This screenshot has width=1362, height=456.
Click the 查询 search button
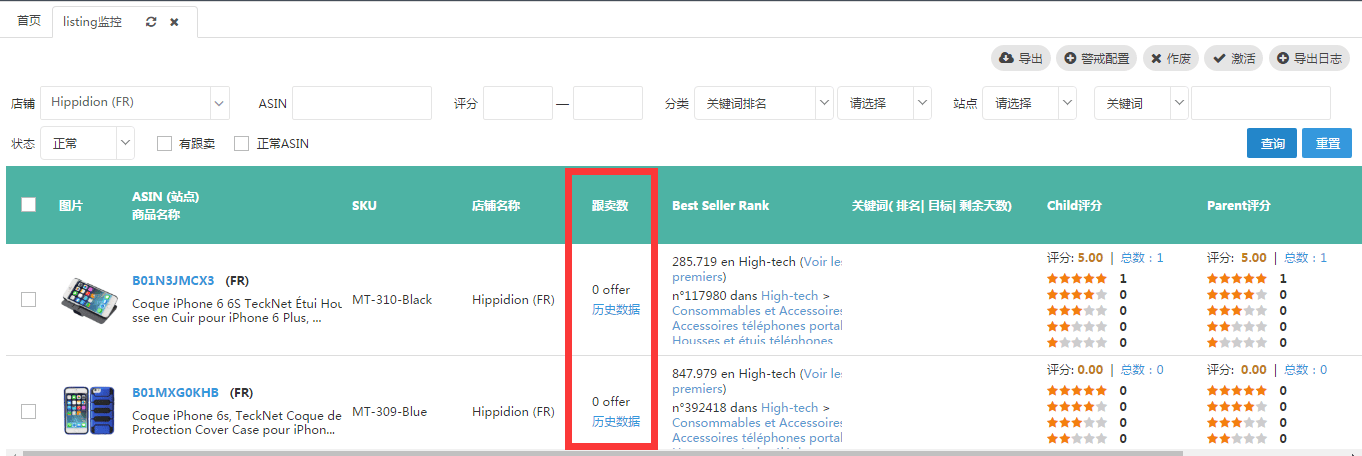click(1272, 143)
